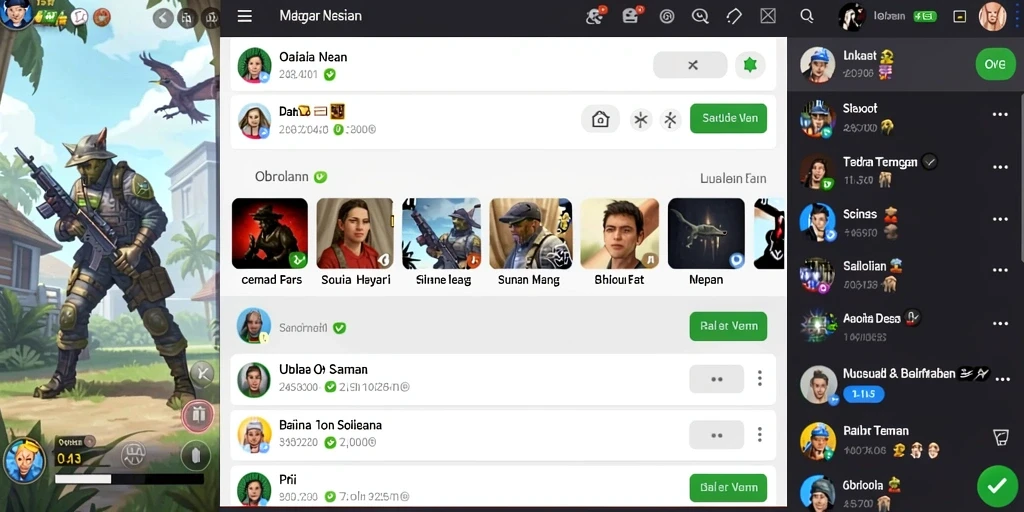Open the hamburger menu beside Magar Nesian
This screenshot has width=1024, height=512.
tap(244, 16)
